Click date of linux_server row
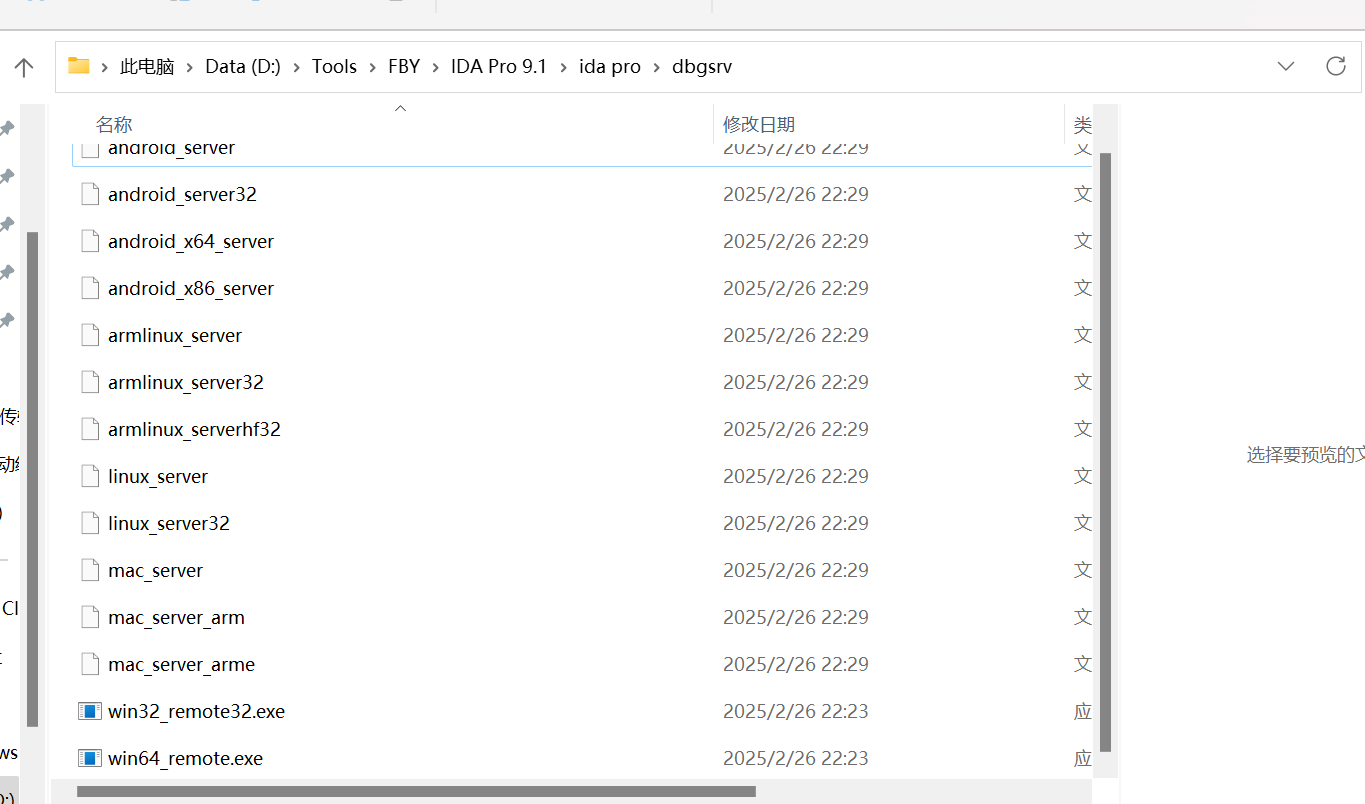 coord(796,476)
